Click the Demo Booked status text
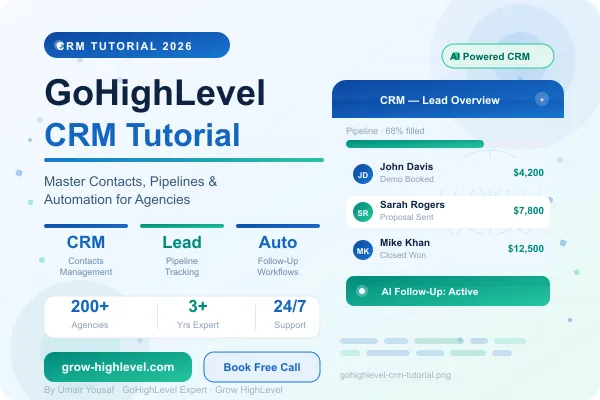 pyautogui.click(x=407, y=179)
